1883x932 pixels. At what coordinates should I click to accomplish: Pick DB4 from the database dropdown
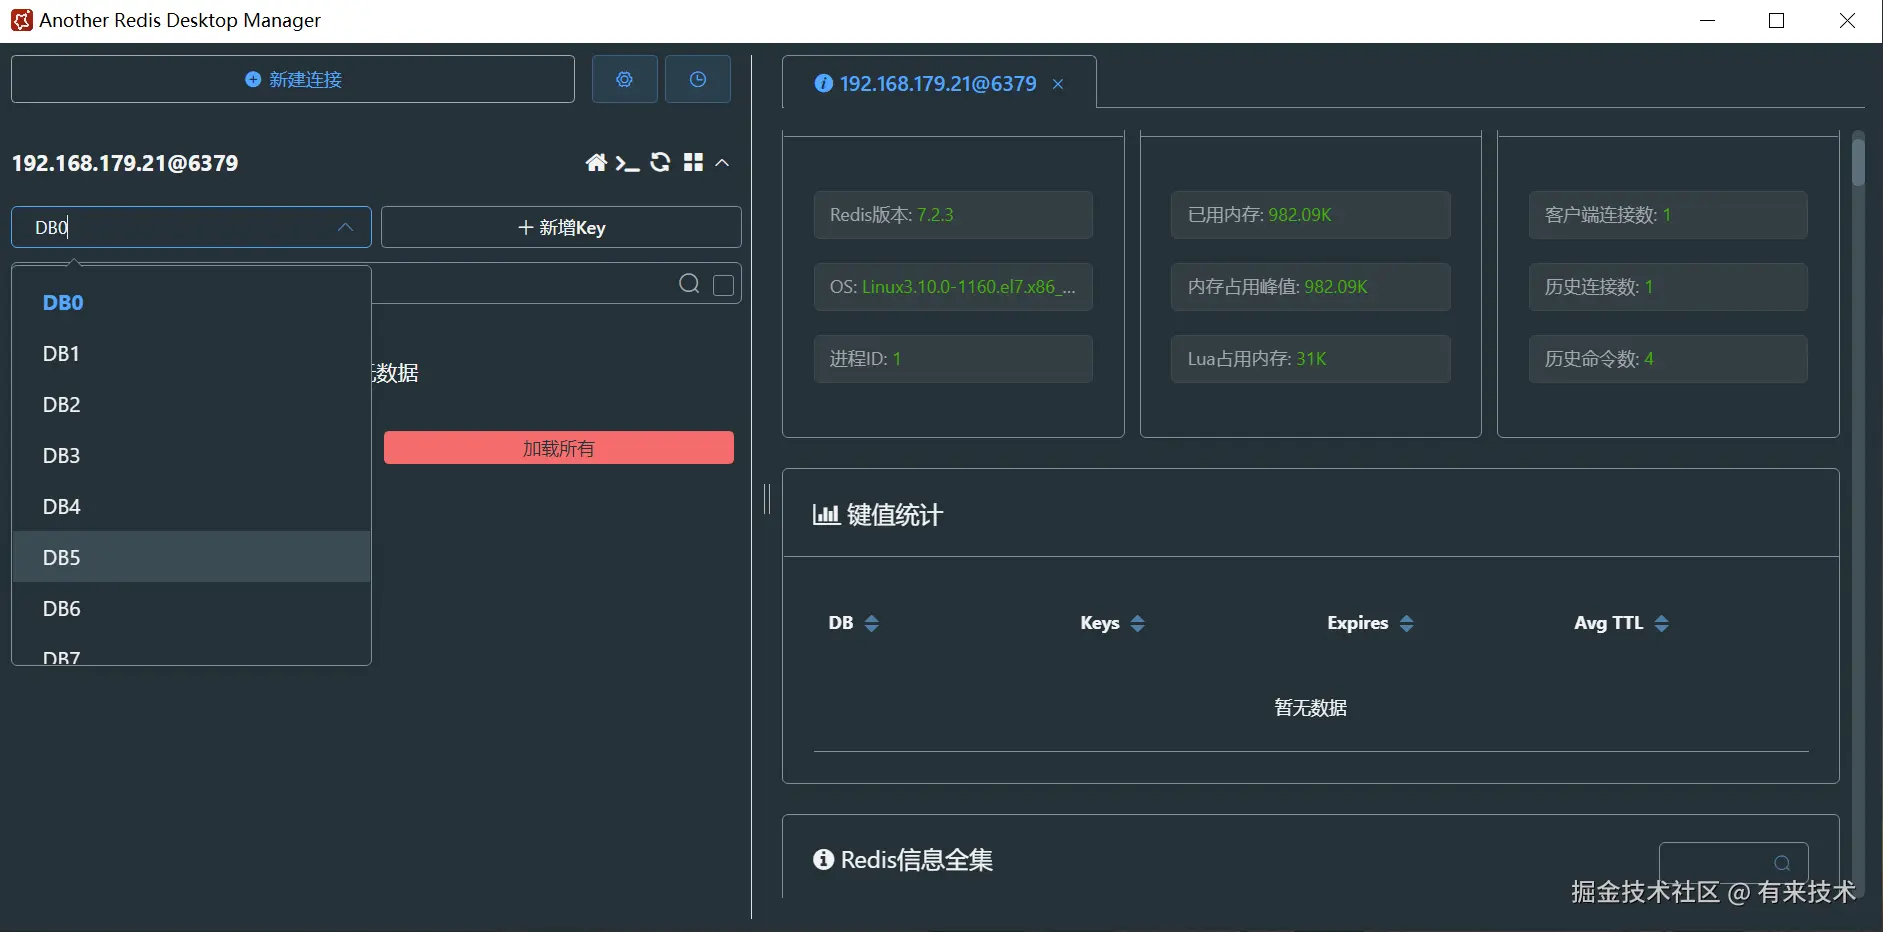[x=191, y=506]
